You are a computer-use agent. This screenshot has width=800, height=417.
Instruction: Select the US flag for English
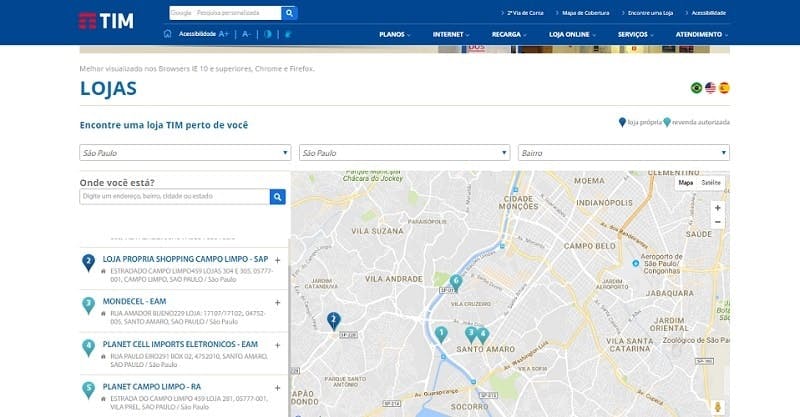point(710,88)
